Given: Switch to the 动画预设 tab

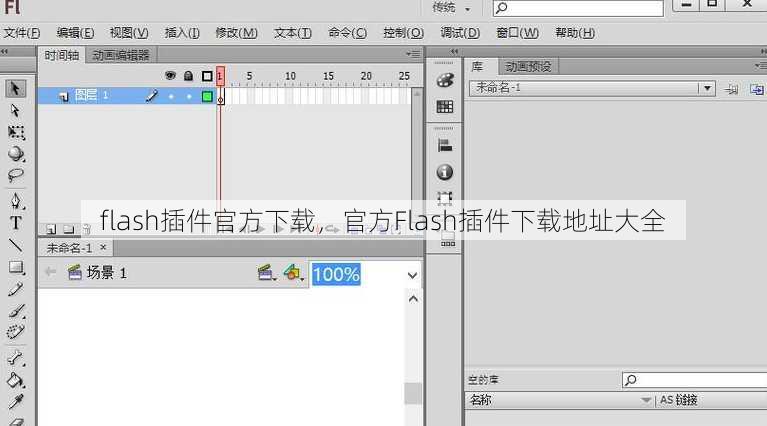Looking at the screenshot, I should pyautogui.click(x=528, y=67).
